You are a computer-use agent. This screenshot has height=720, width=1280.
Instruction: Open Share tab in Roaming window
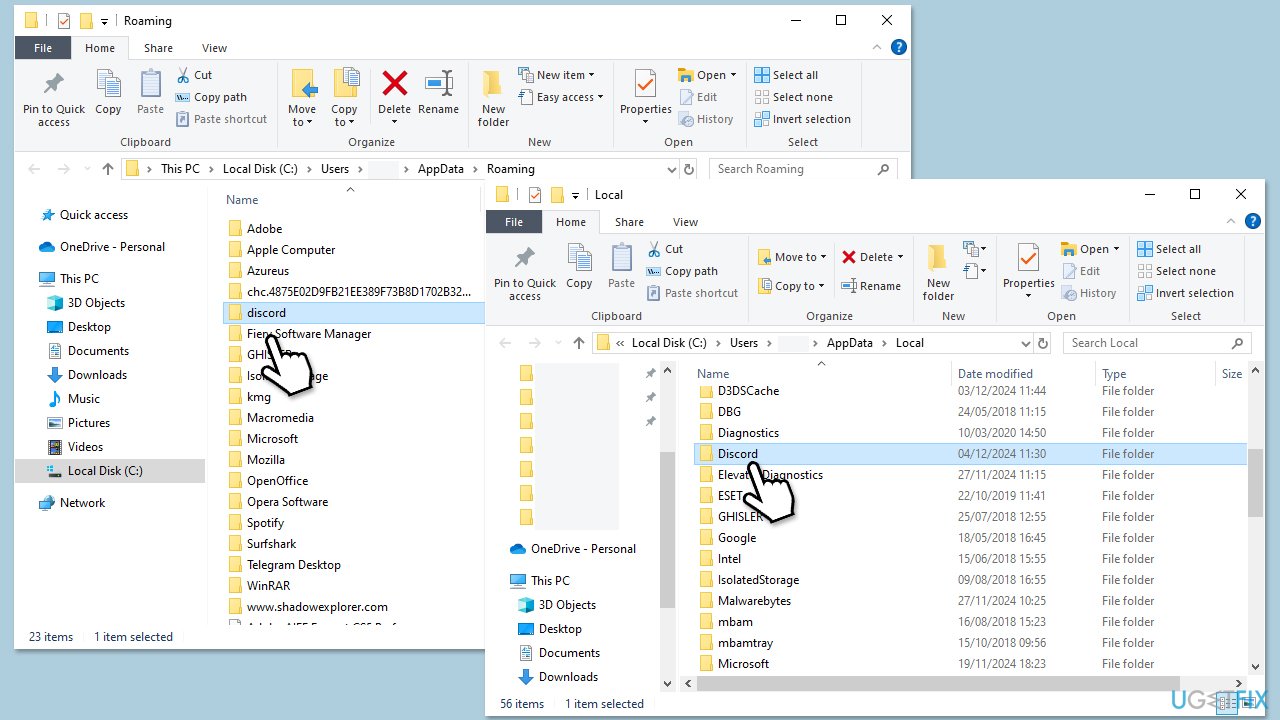158,48
